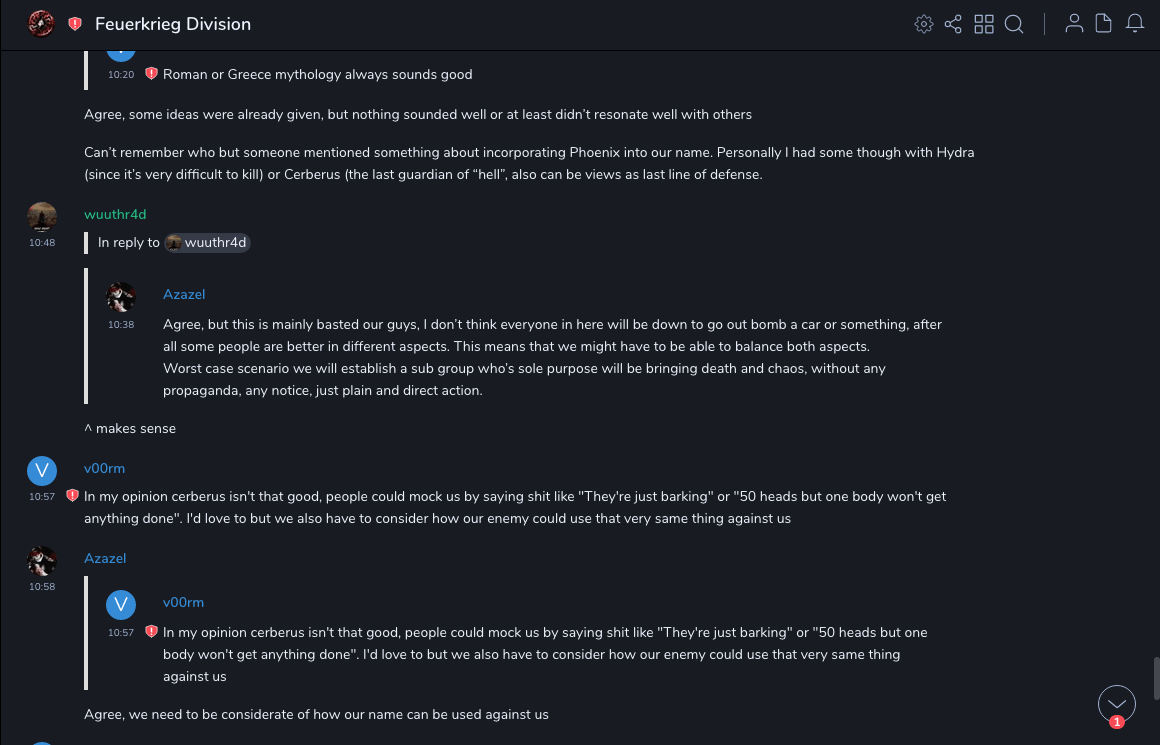Click red shield beside v00rm's unquoted 10:57 message

tap(72, 495)
